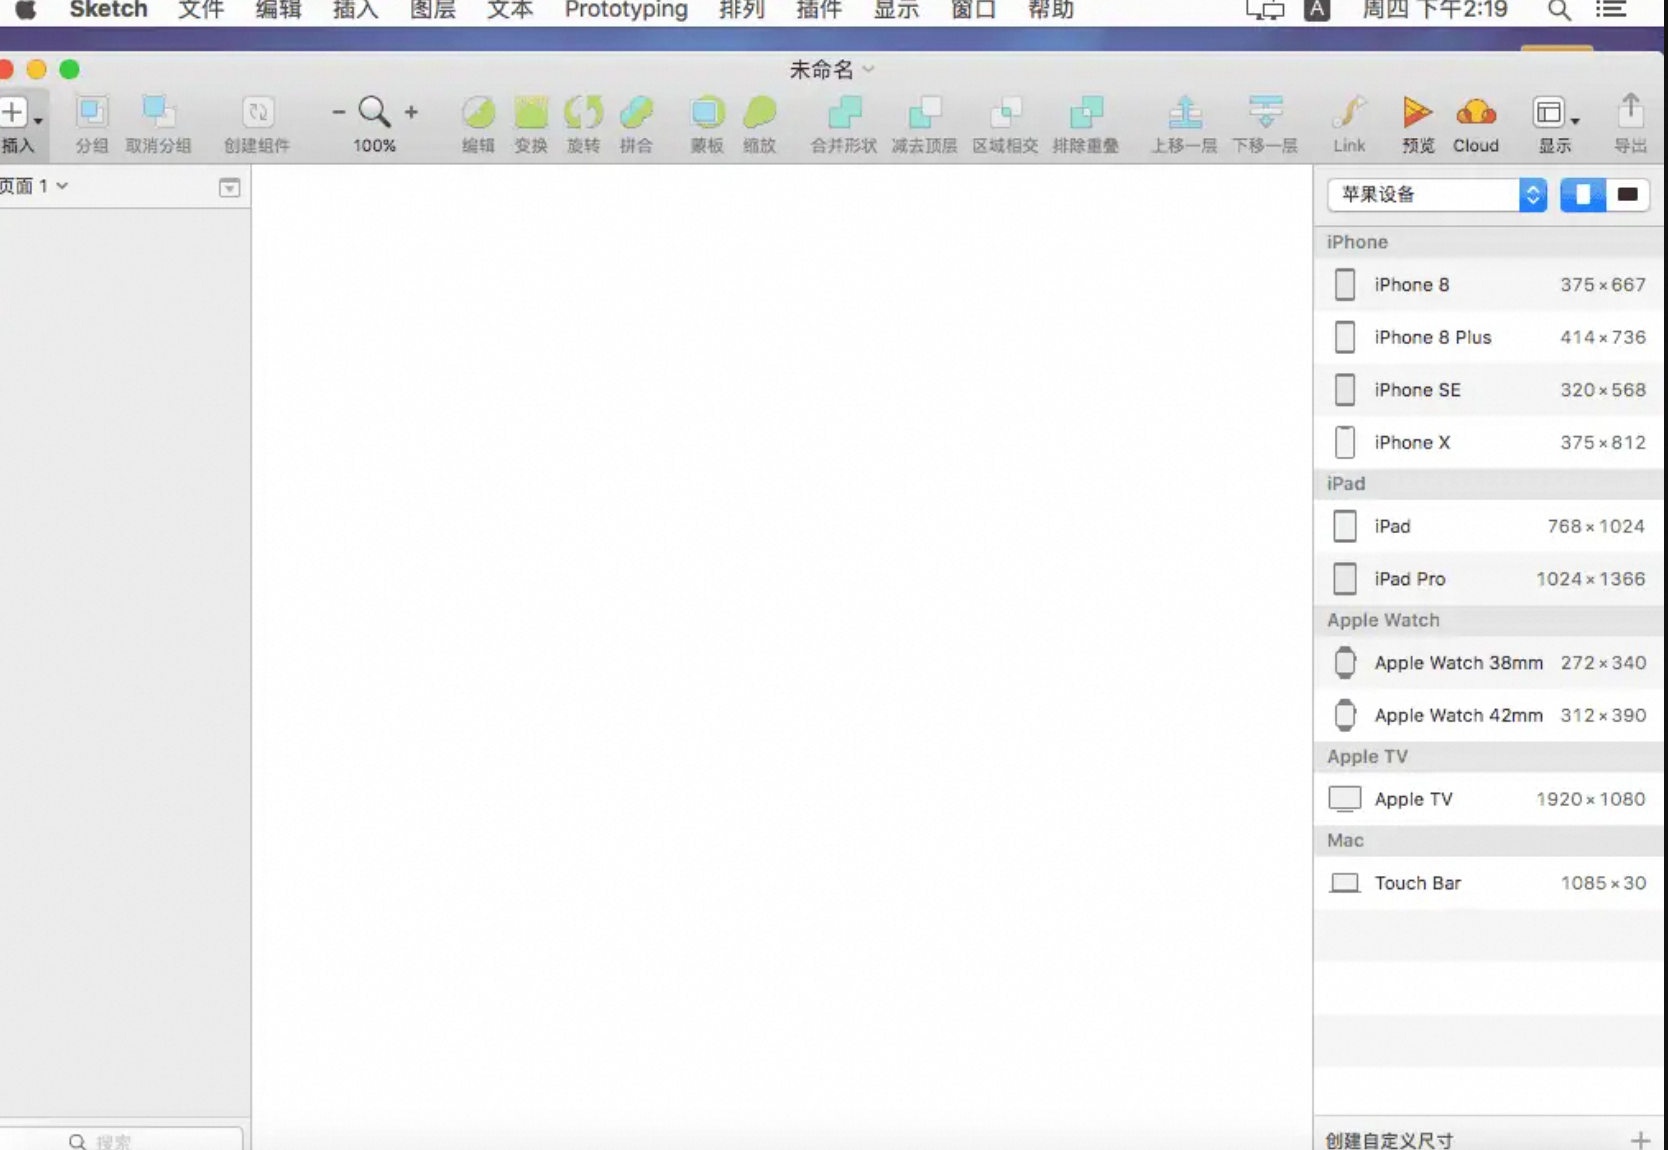
Task: Choose Apple Watch 38mm artboard preset
Action: (1489, 663)
